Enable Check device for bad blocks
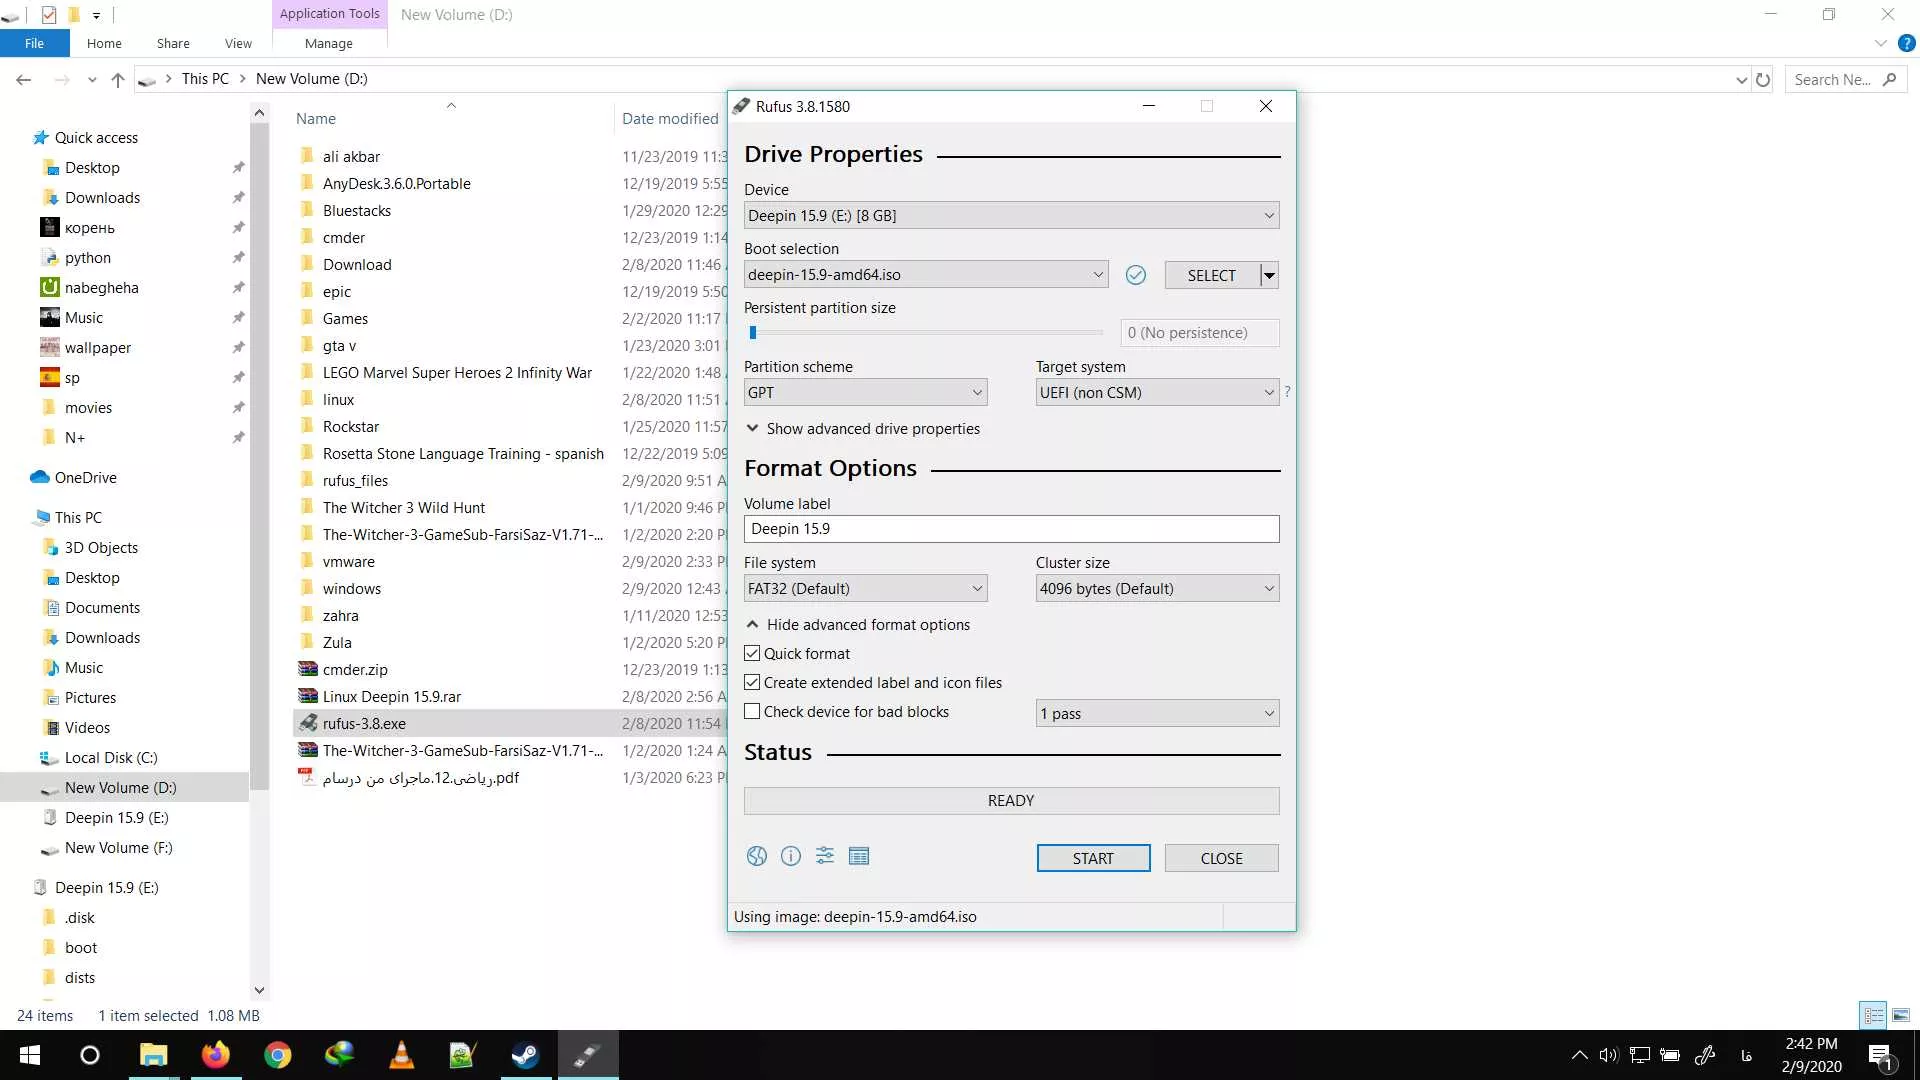 (x=752, y=711)
